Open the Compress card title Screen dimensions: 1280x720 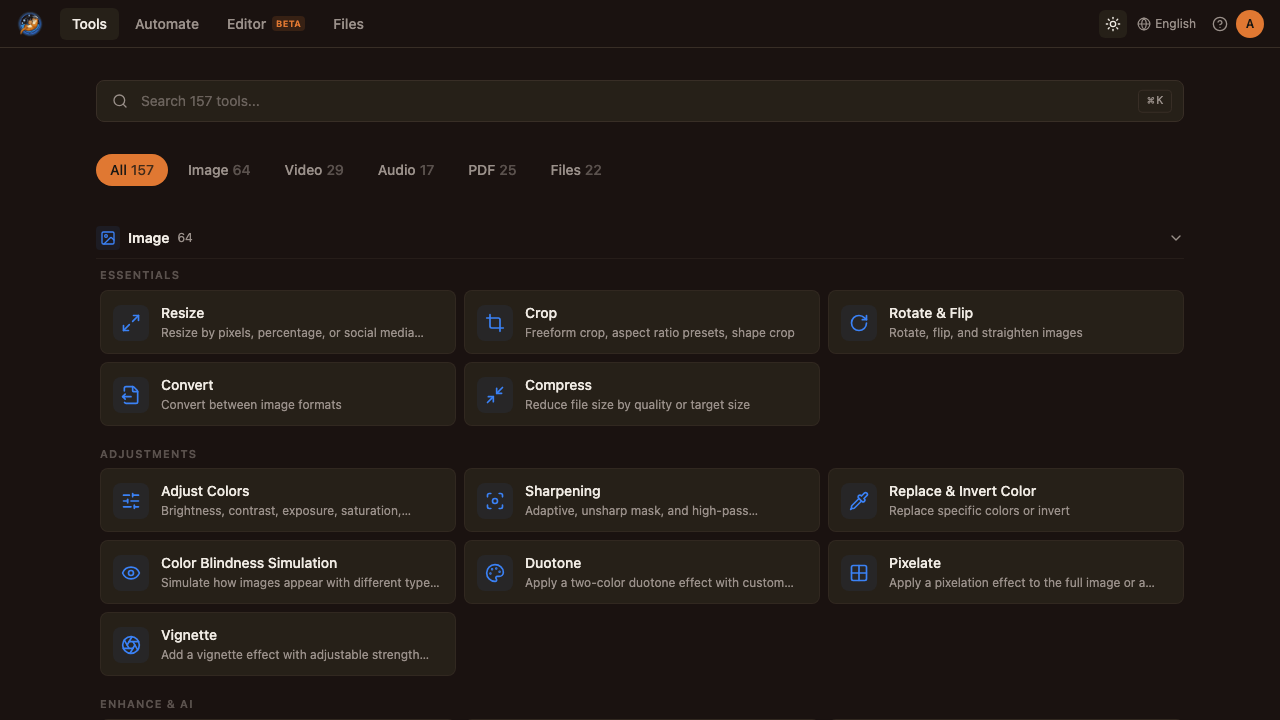558,385
